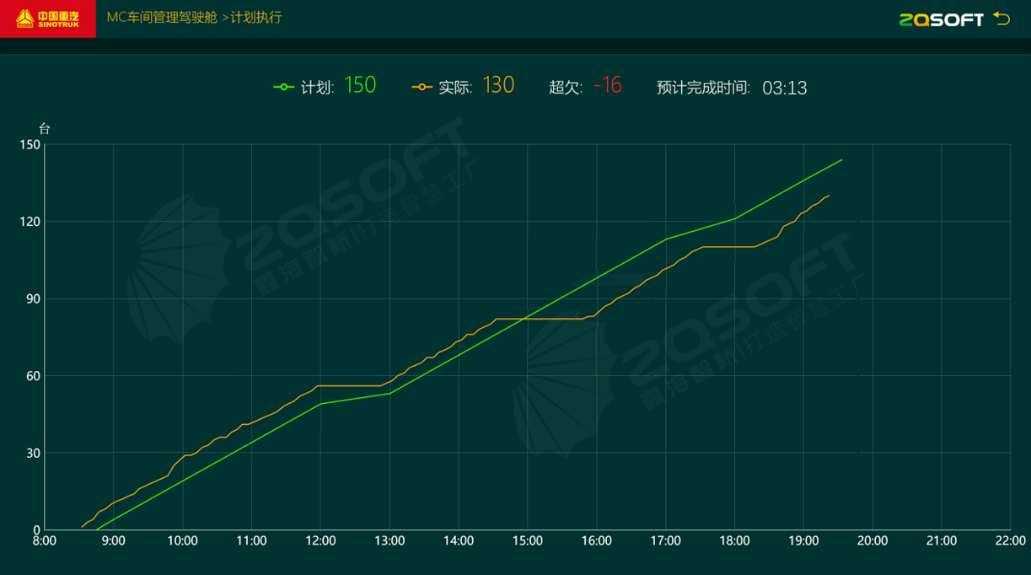Image resolution: width=1031 pixels, height=575 pixels.
Task: Click the 22:00 label on time axis
Action: tap(1010, 541)
